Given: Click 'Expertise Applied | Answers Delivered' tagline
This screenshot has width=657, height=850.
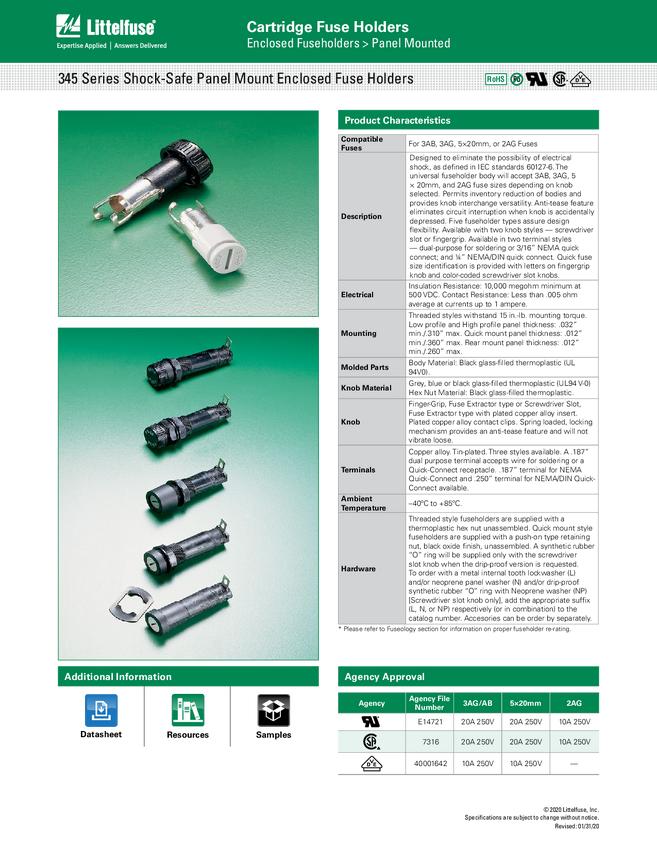Looking at the screenshot, I should pos(111,46).
